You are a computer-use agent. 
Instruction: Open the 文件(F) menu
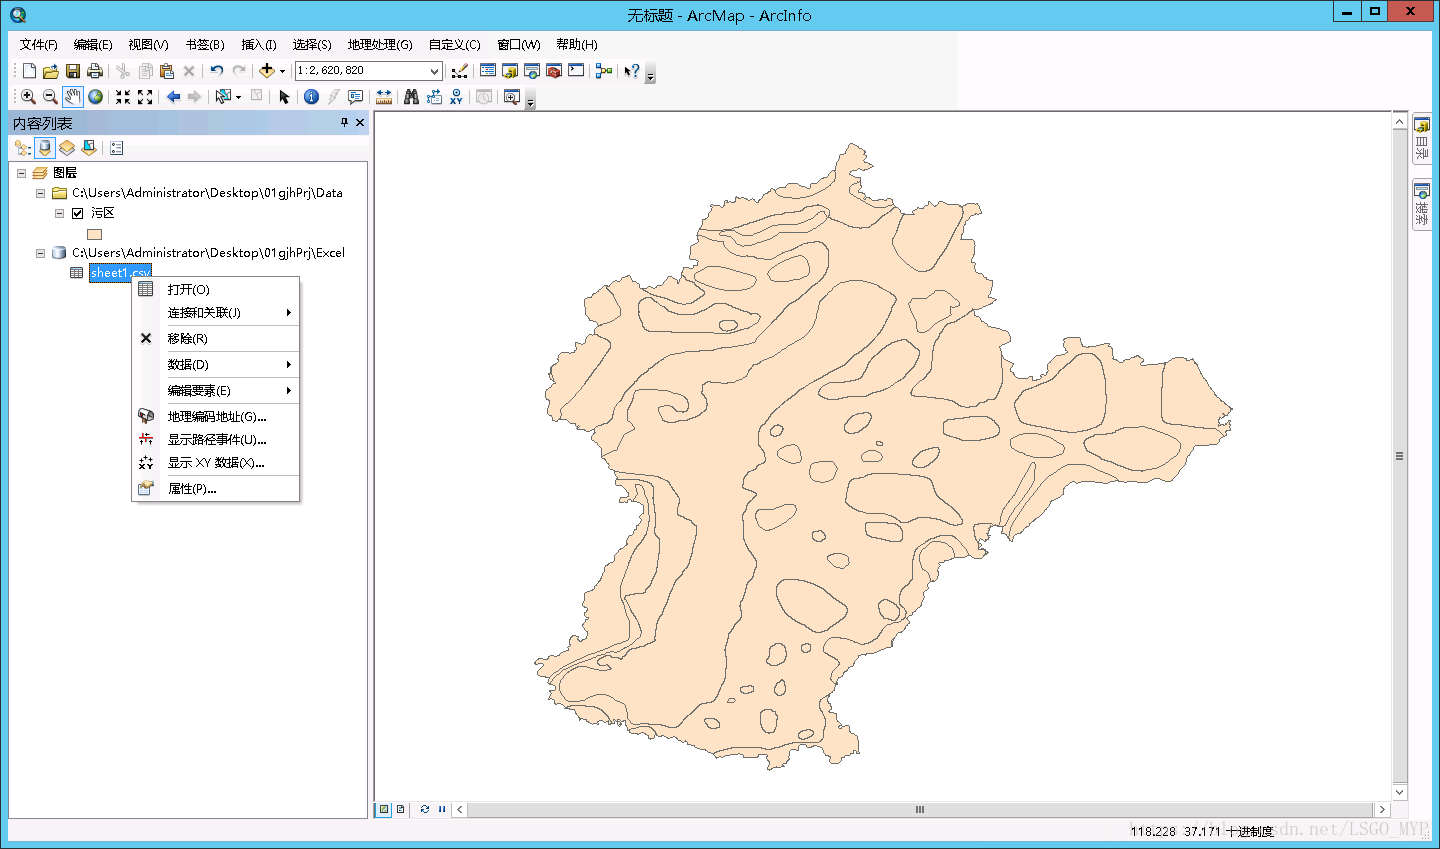(x=39, y=45)
